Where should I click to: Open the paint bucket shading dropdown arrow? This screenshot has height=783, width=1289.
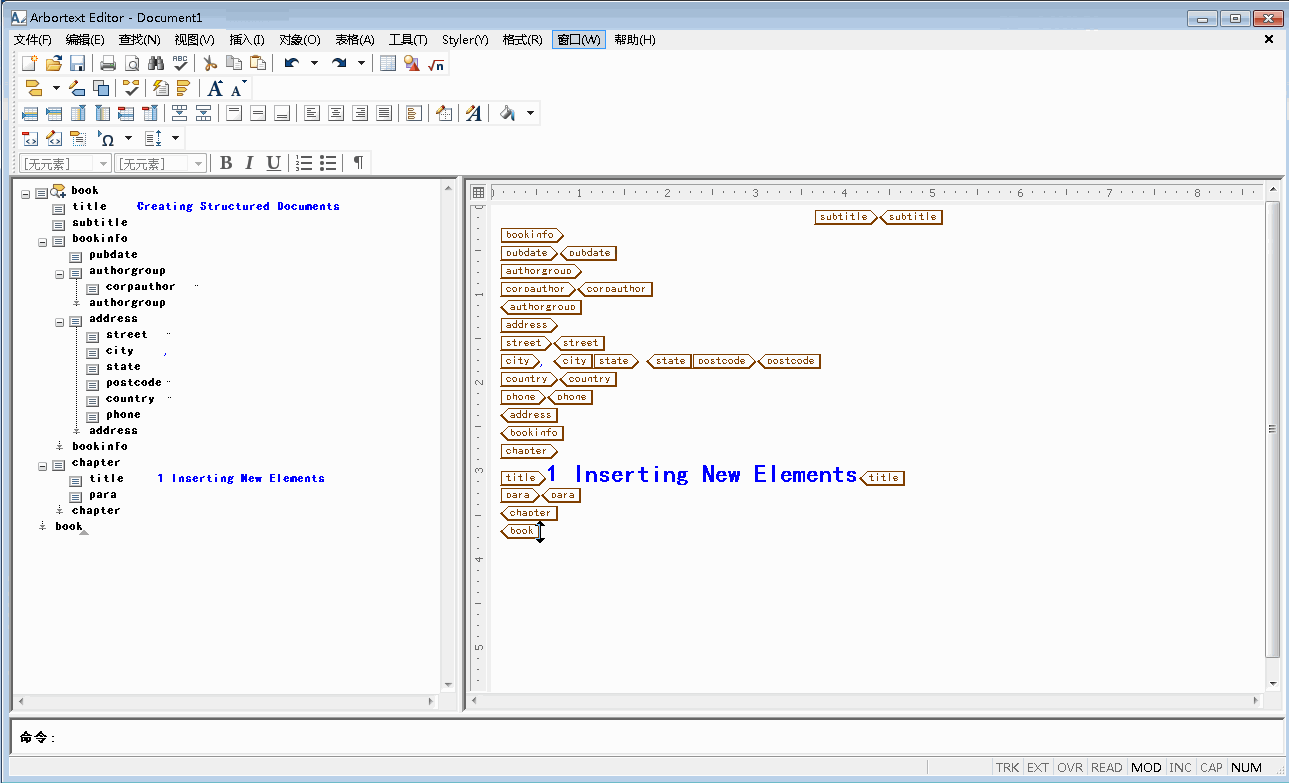click(x=530, y=113)
